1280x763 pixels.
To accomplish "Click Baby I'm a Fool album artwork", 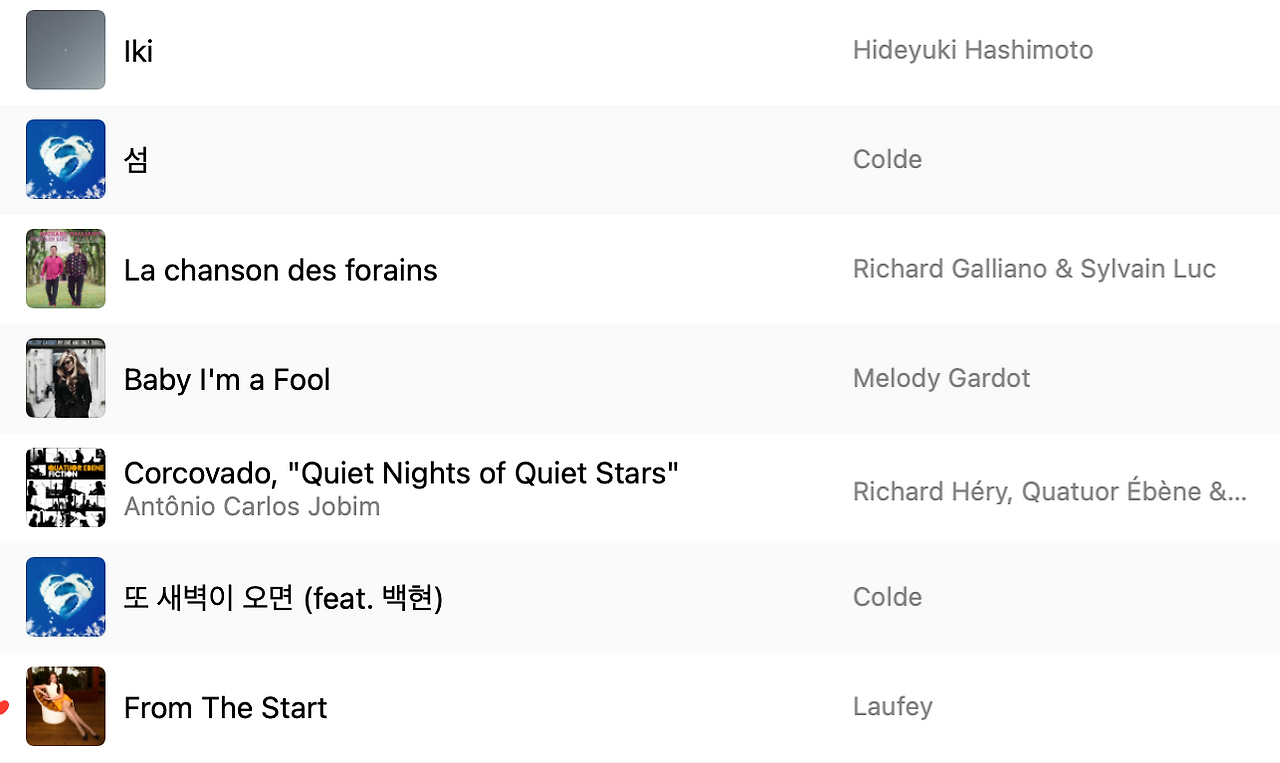I will pyautogui.click(x=65, y=378).
